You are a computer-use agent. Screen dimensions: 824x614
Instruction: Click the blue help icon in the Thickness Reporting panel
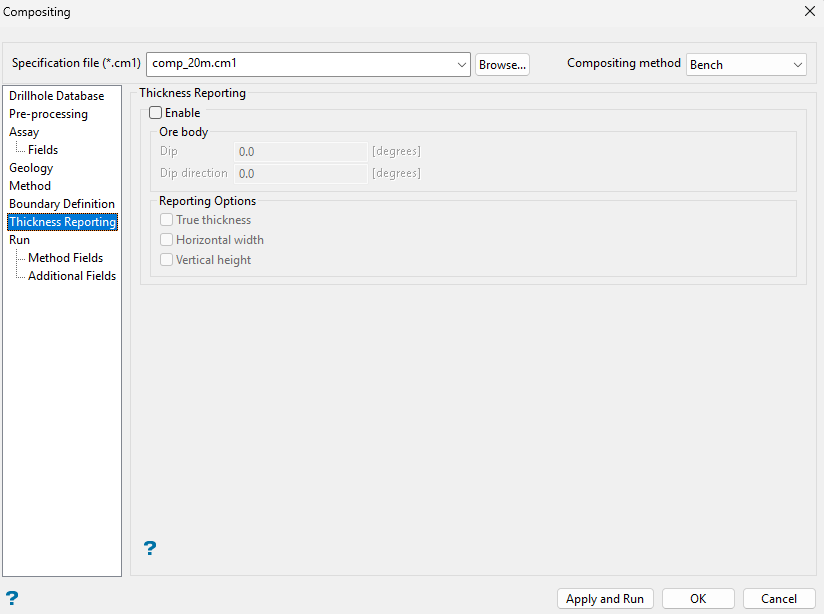point(150,548)
